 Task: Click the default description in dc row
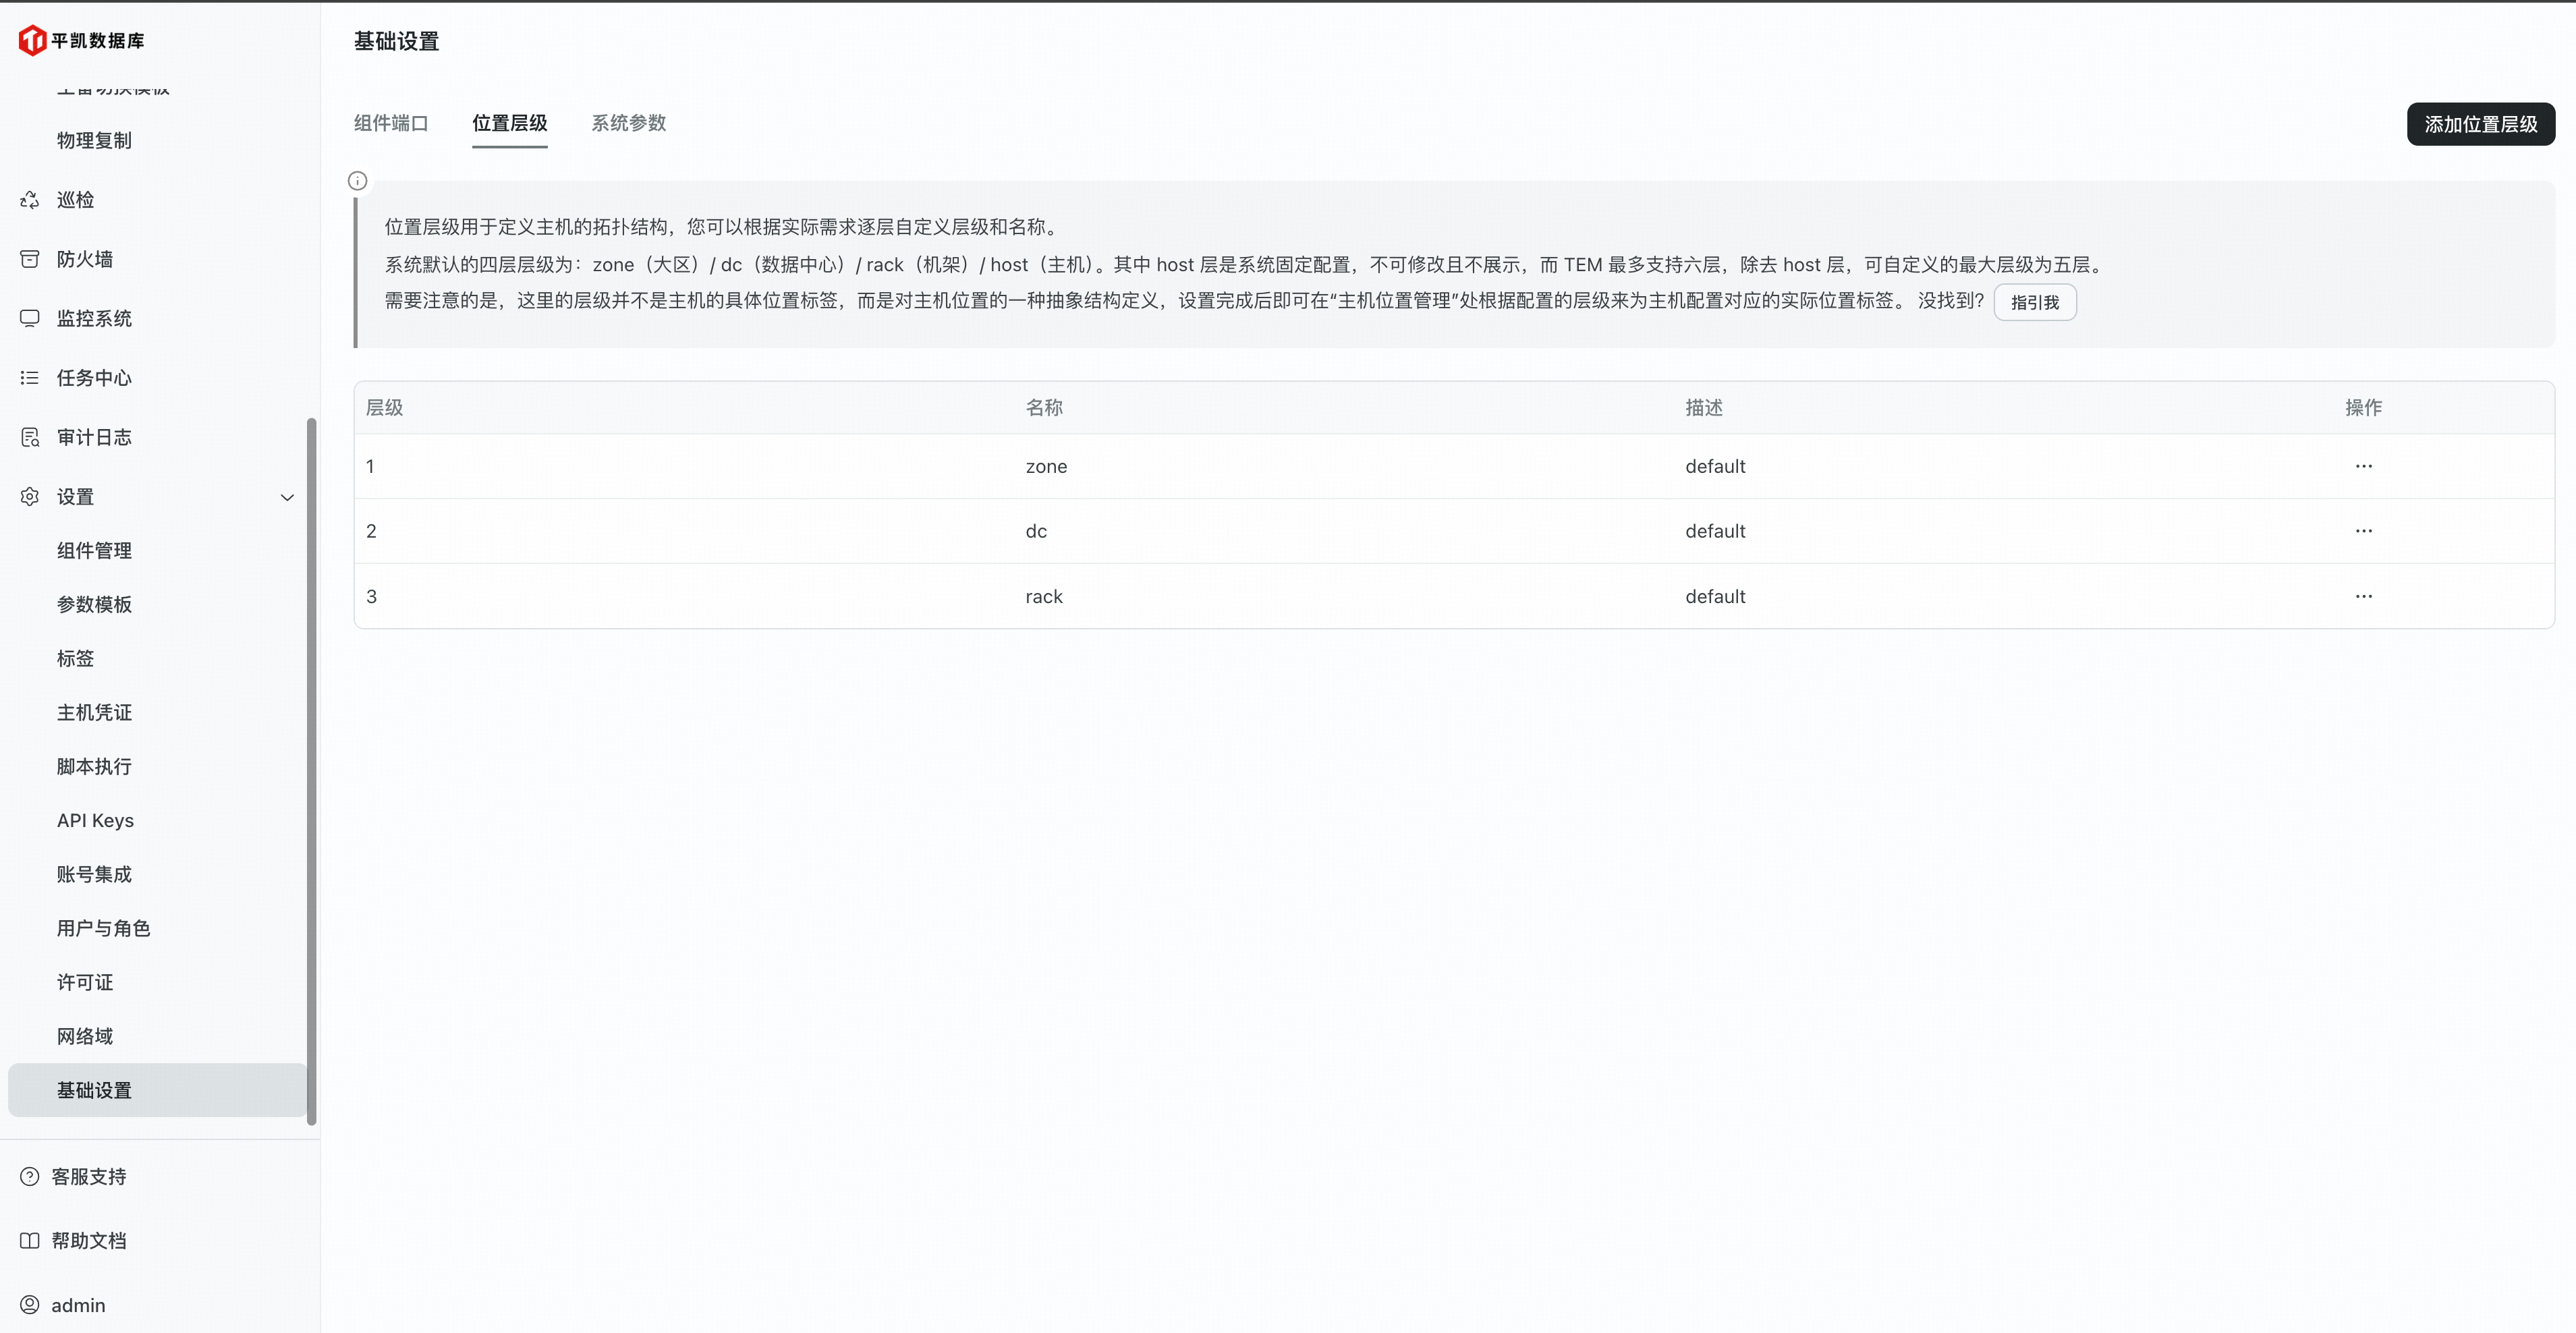tap(1715, 531)
